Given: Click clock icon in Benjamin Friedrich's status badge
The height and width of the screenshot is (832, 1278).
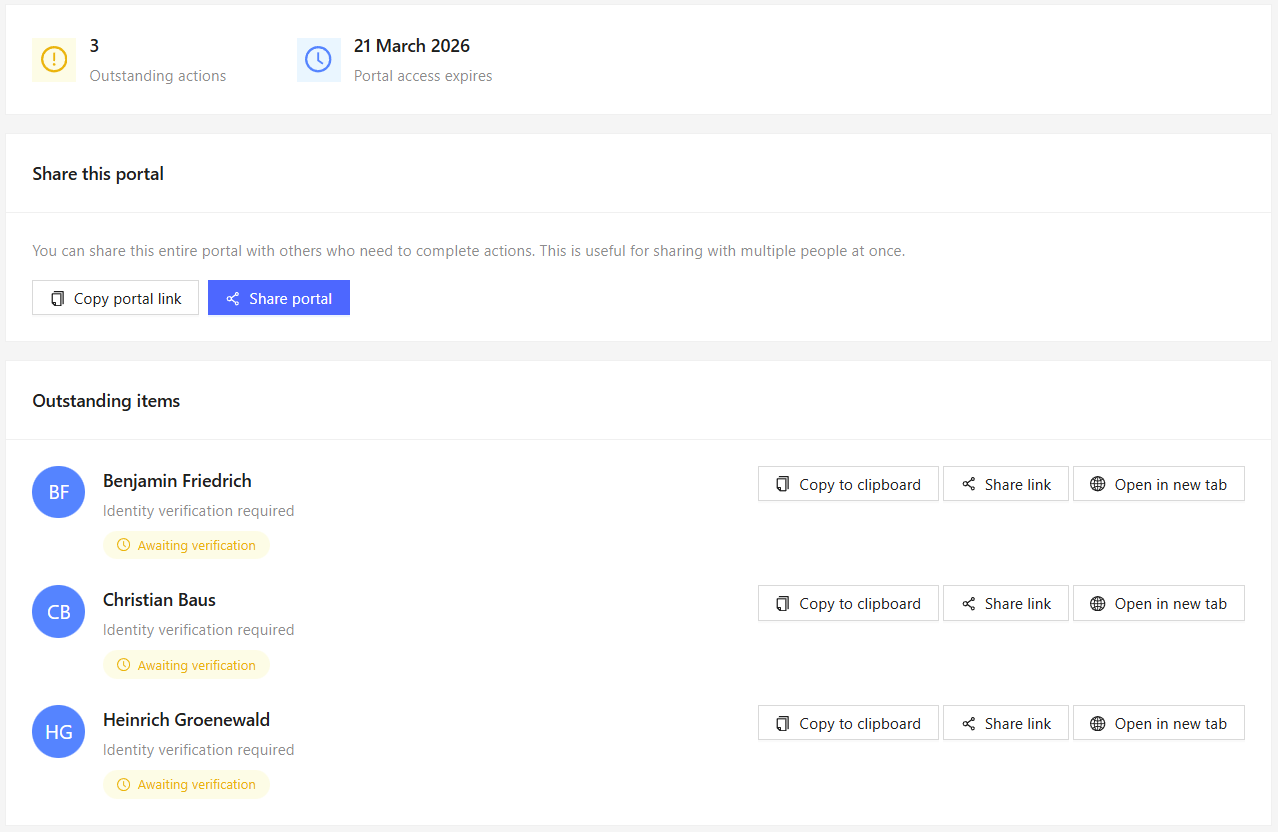Looking at the screenshot, I should pyautogui.click(x=124, y=545).
